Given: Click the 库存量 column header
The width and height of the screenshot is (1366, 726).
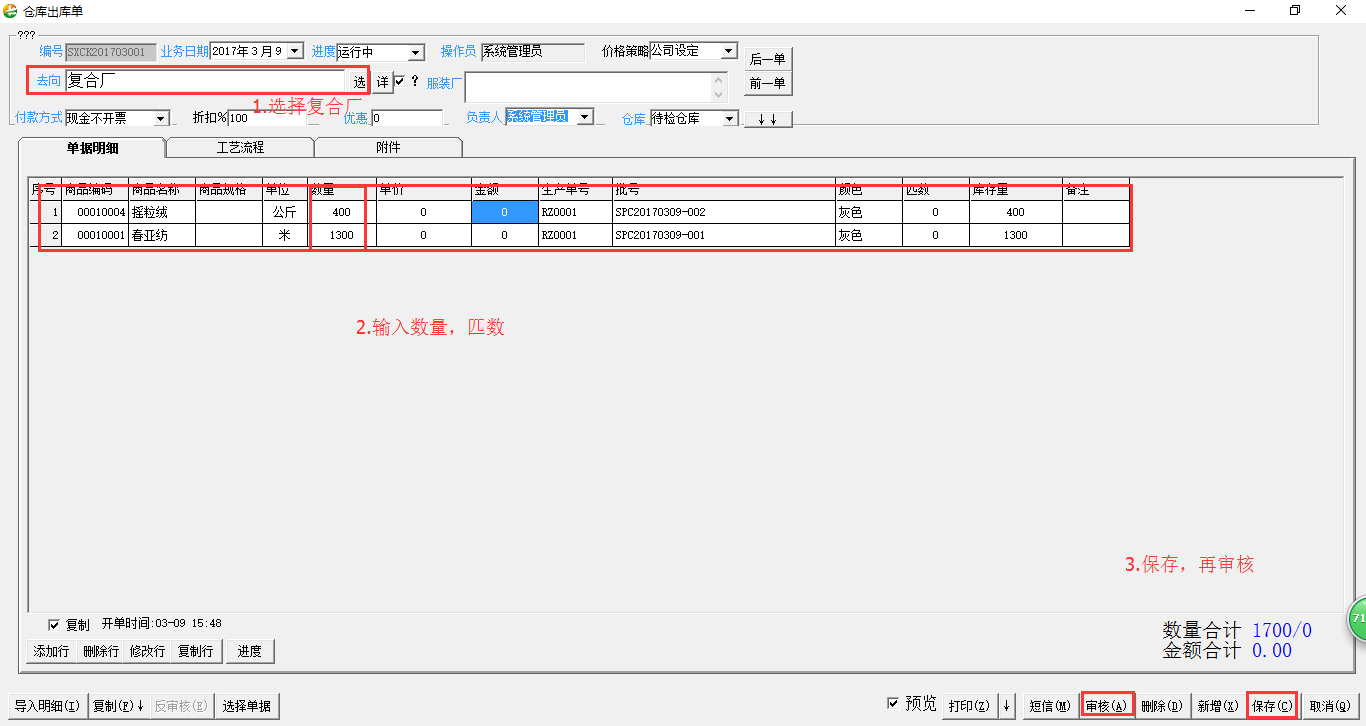Looking at the screenshot, I should (x=1015, y=189).
